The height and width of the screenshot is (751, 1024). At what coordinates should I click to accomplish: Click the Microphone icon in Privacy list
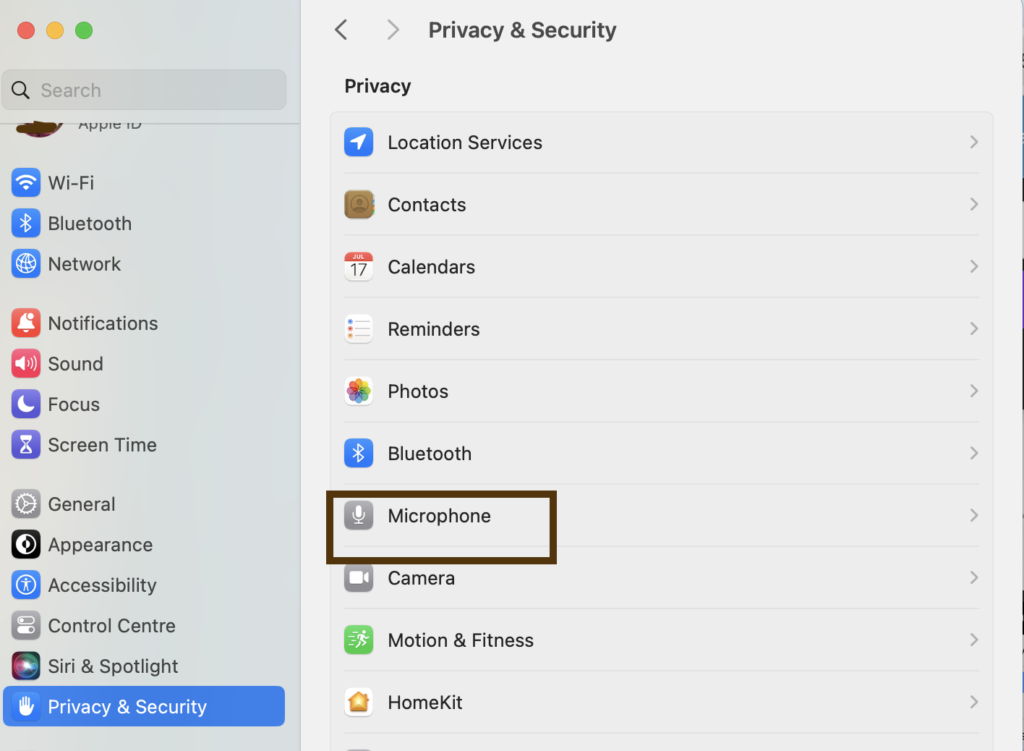pos(359,516)
